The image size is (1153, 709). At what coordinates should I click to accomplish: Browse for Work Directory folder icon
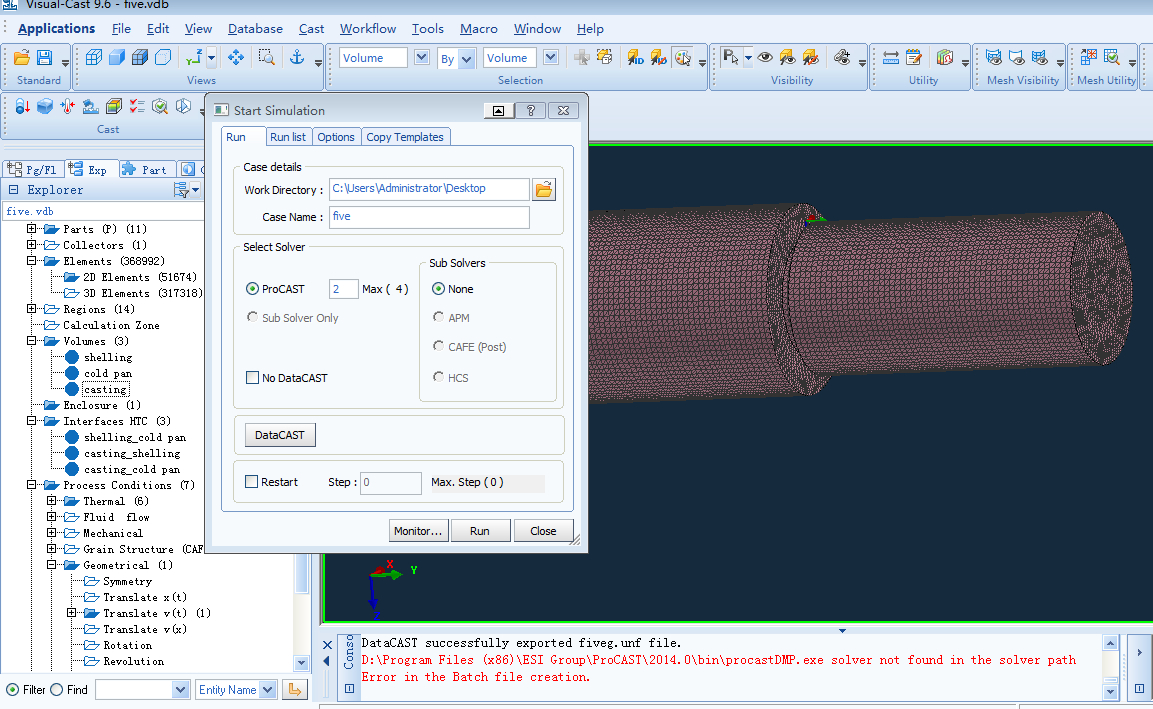pos(543,189)
